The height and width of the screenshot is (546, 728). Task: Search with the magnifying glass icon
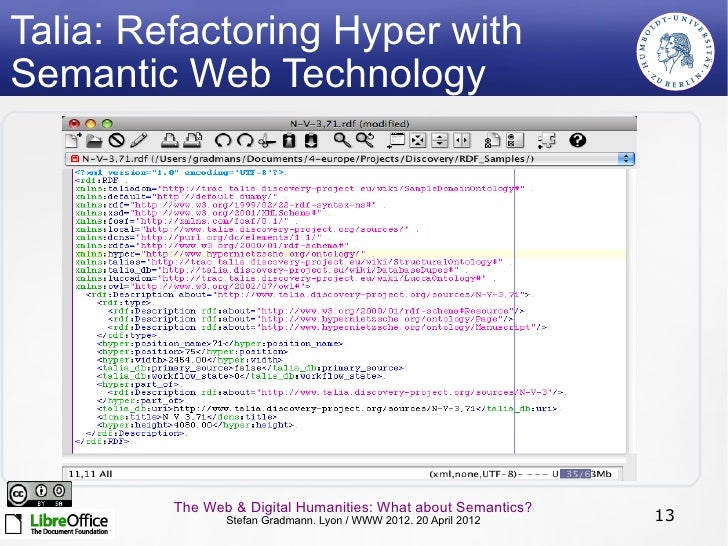click(342, 140)
